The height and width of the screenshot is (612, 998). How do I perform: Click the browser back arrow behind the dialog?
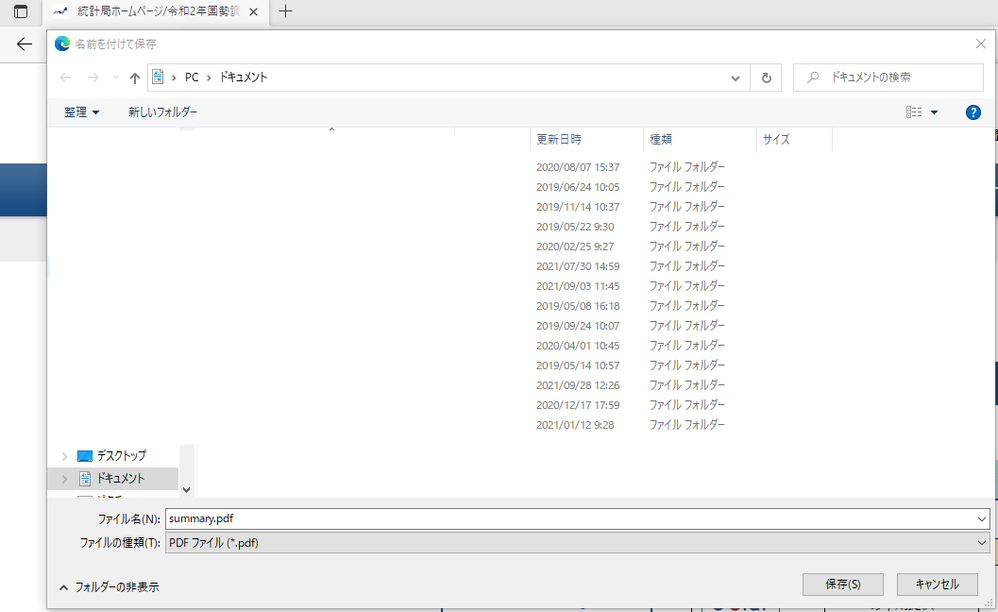[x=24, y=44]
